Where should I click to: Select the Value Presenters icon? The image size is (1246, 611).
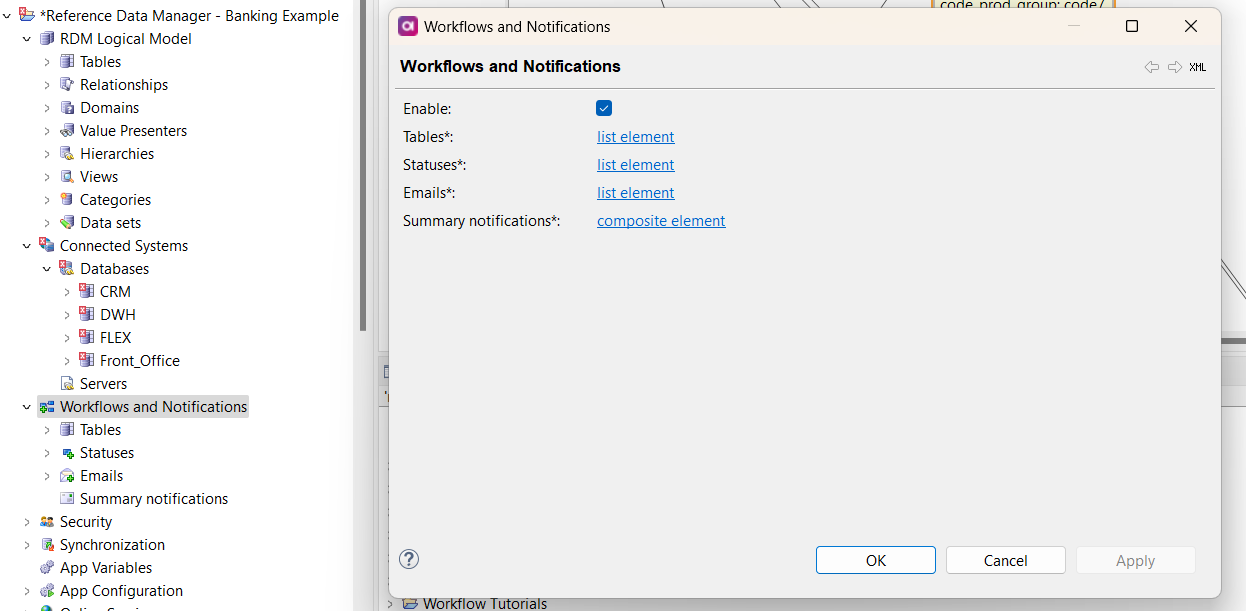click(67, 130)
